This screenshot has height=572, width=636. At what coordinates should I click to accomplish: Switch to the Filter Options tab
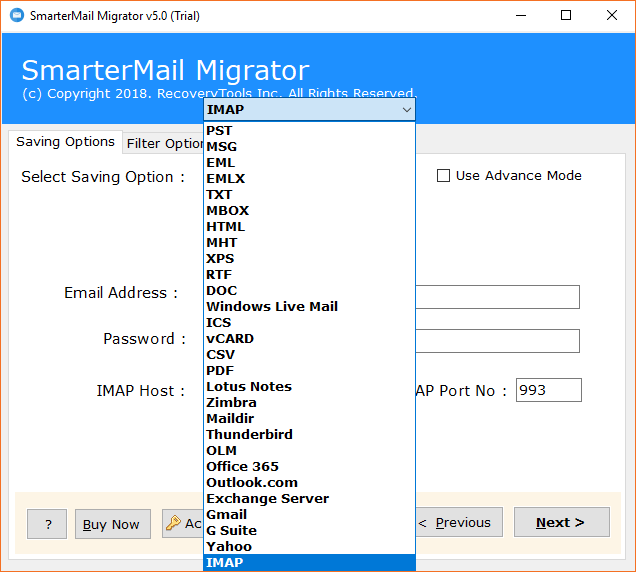163,143
